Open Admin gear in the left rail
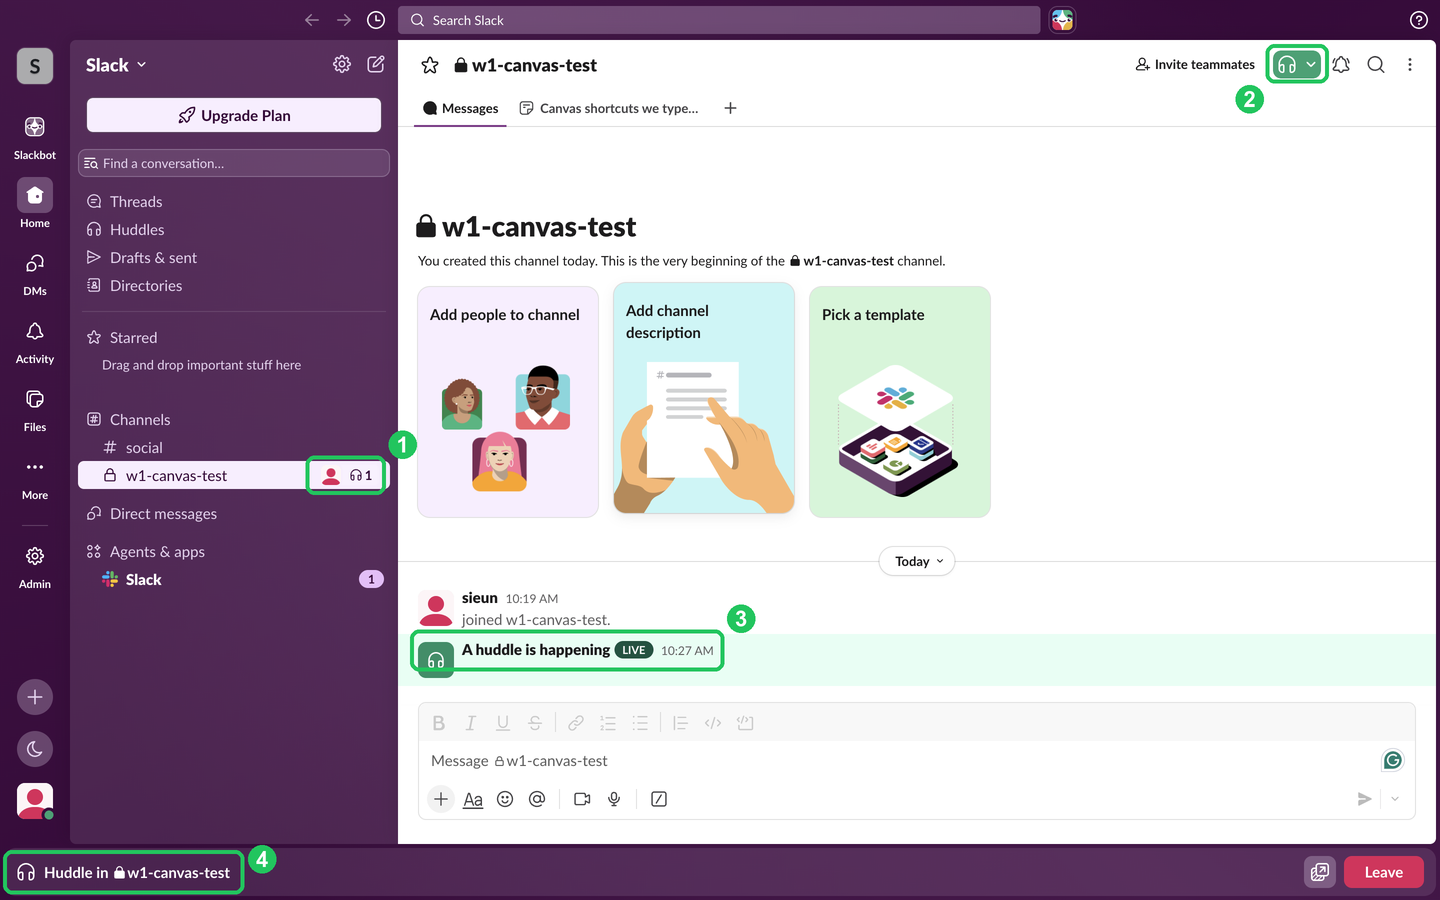 (x=35, y=566)
